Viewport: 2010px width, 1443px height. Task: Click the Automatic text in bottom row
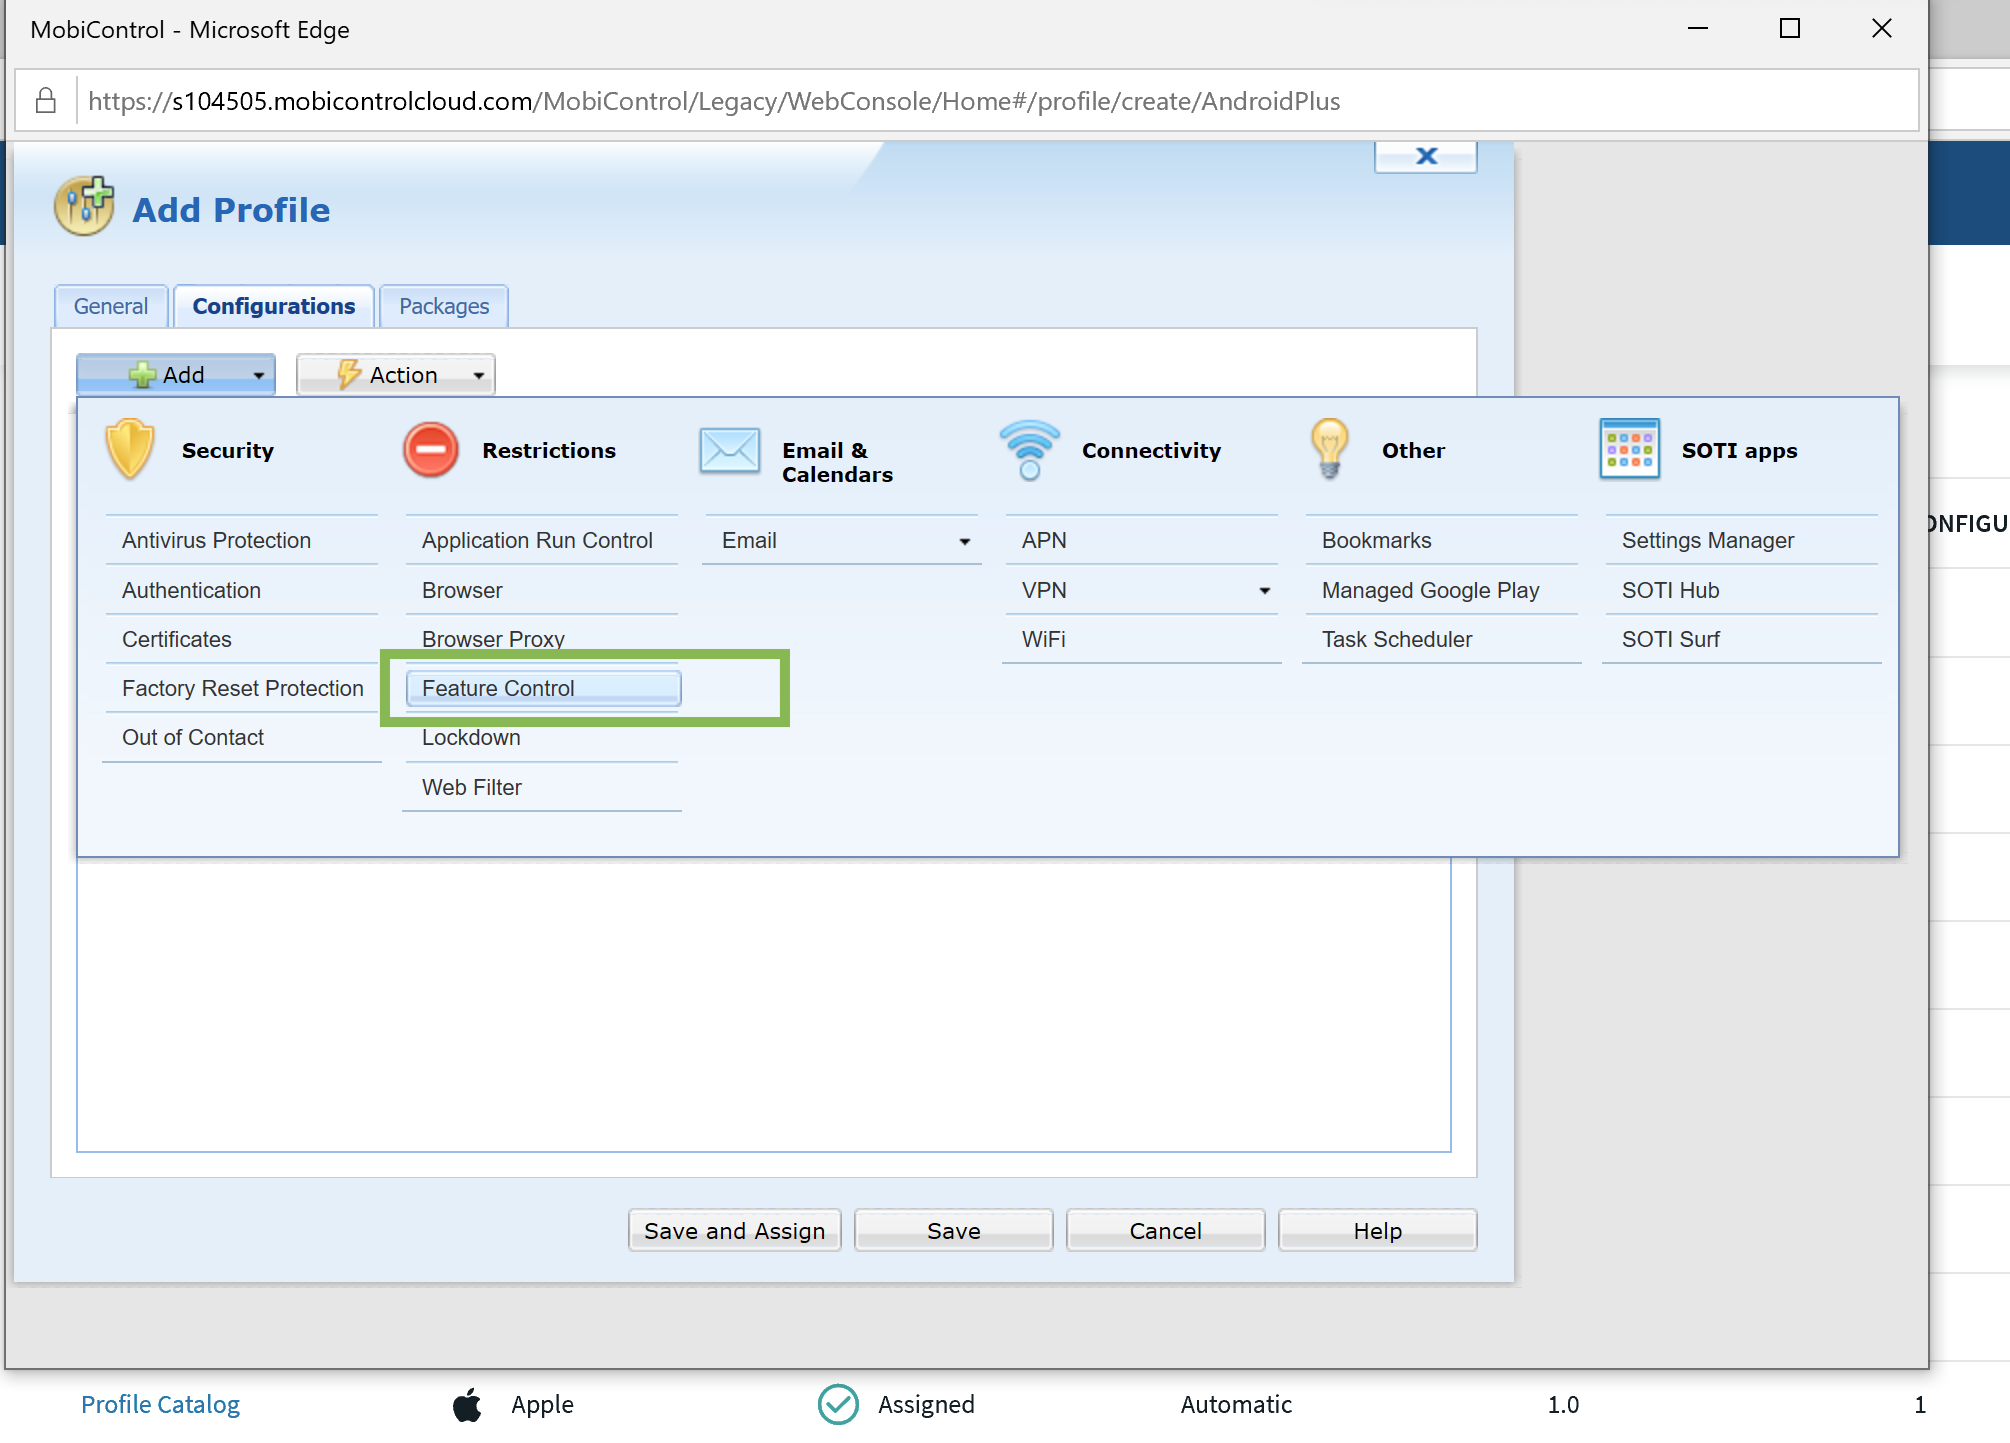click(1236, 1404)
